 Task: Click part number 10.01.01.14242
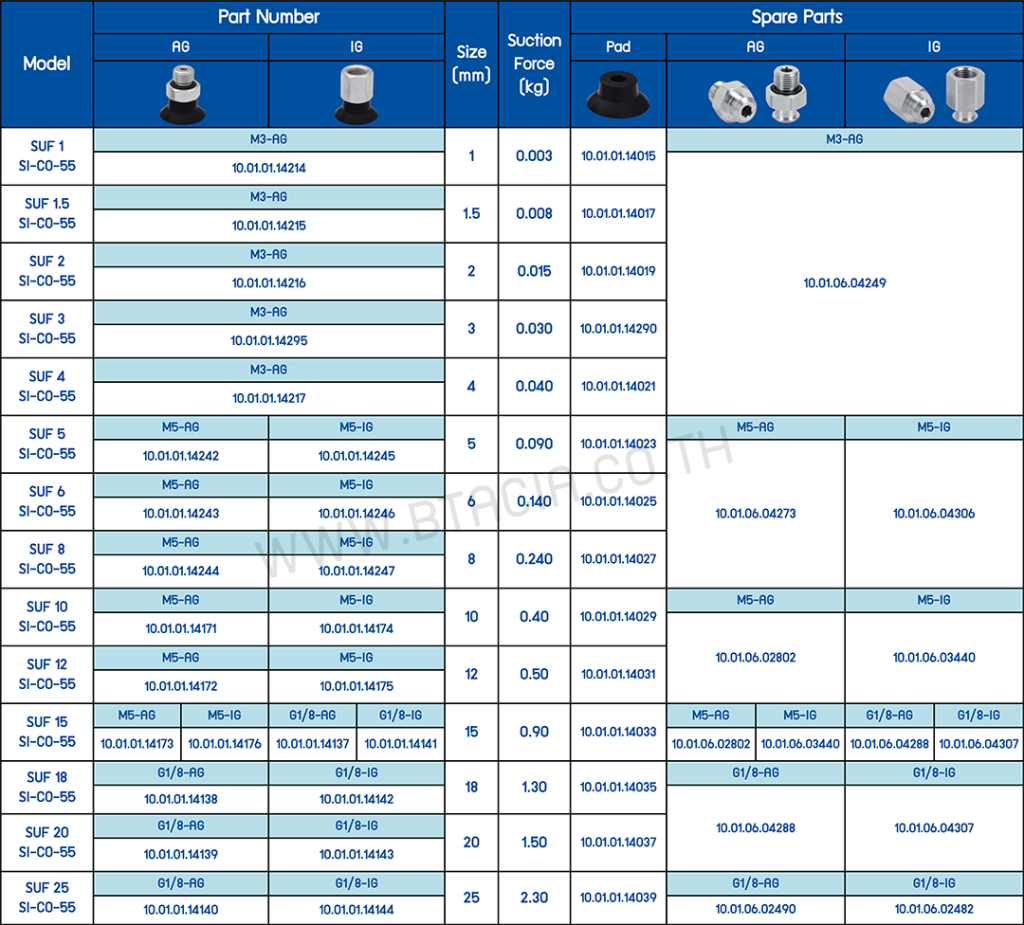(181, 456)
